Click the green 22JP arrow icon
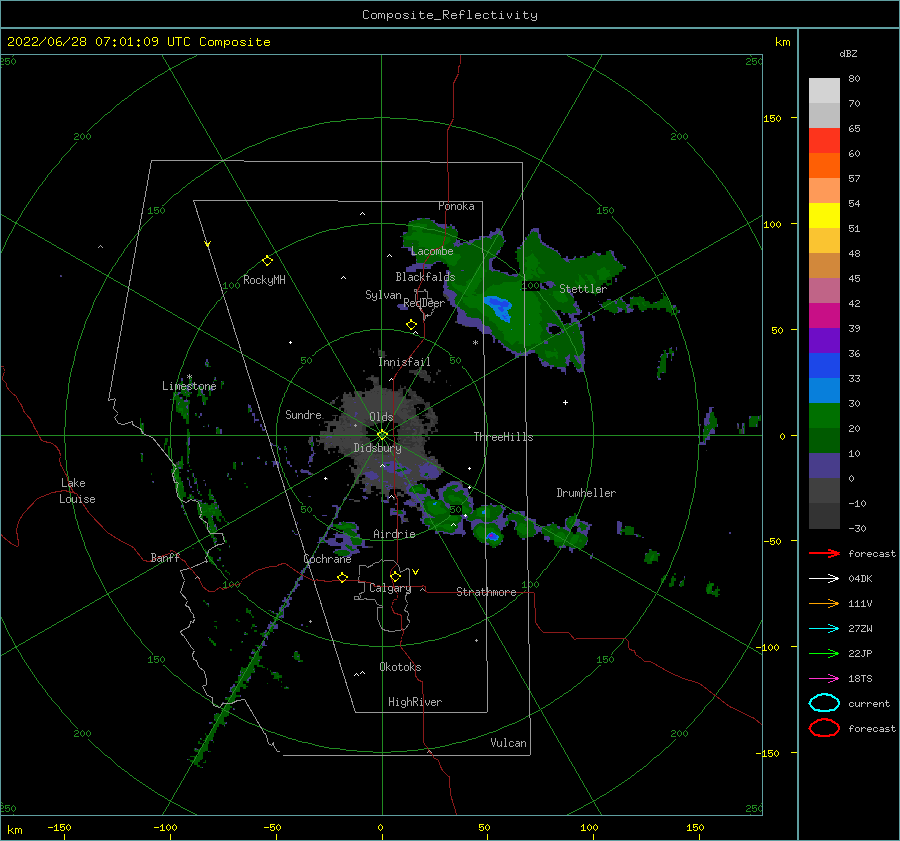The image size is (900, 841). tap(824, 653)
